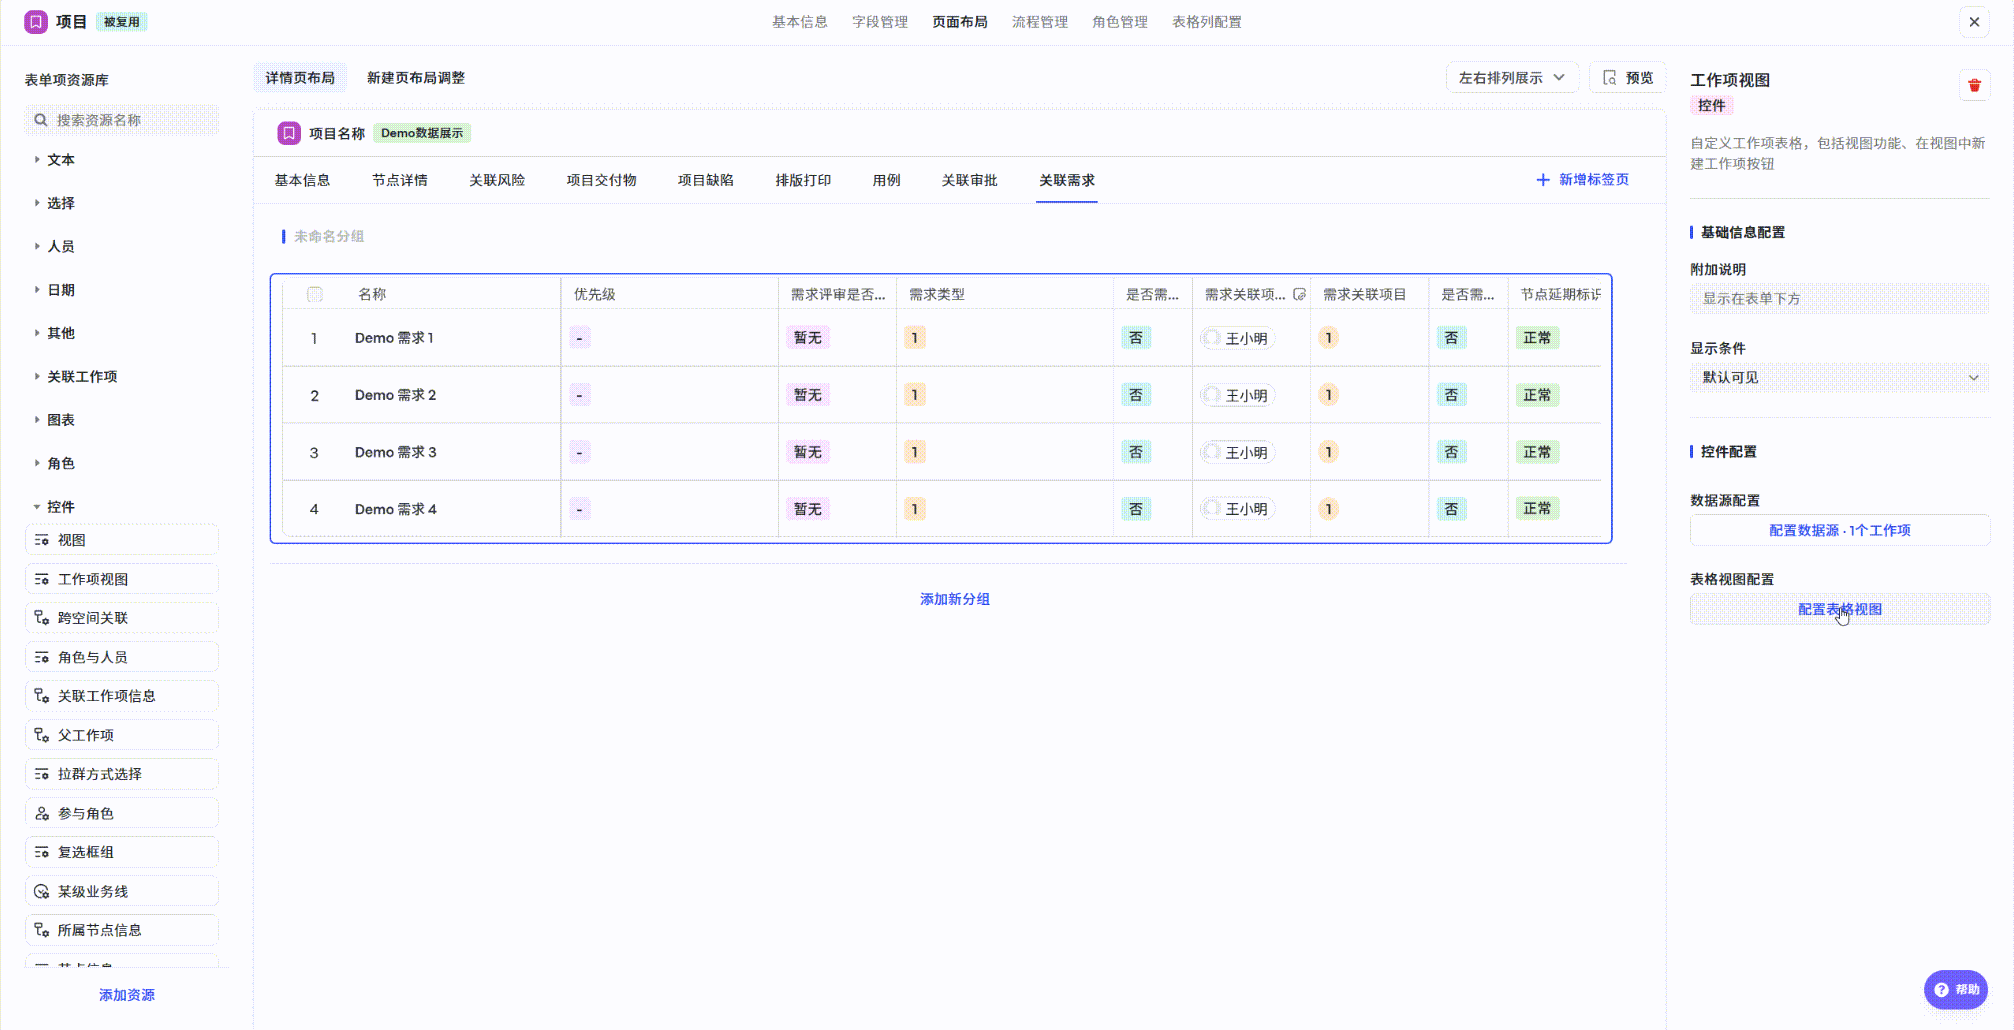The width and height of the screenshot is (2014, 1030).
Task: Click the 优先级 column header
Action: coord(595,294)
